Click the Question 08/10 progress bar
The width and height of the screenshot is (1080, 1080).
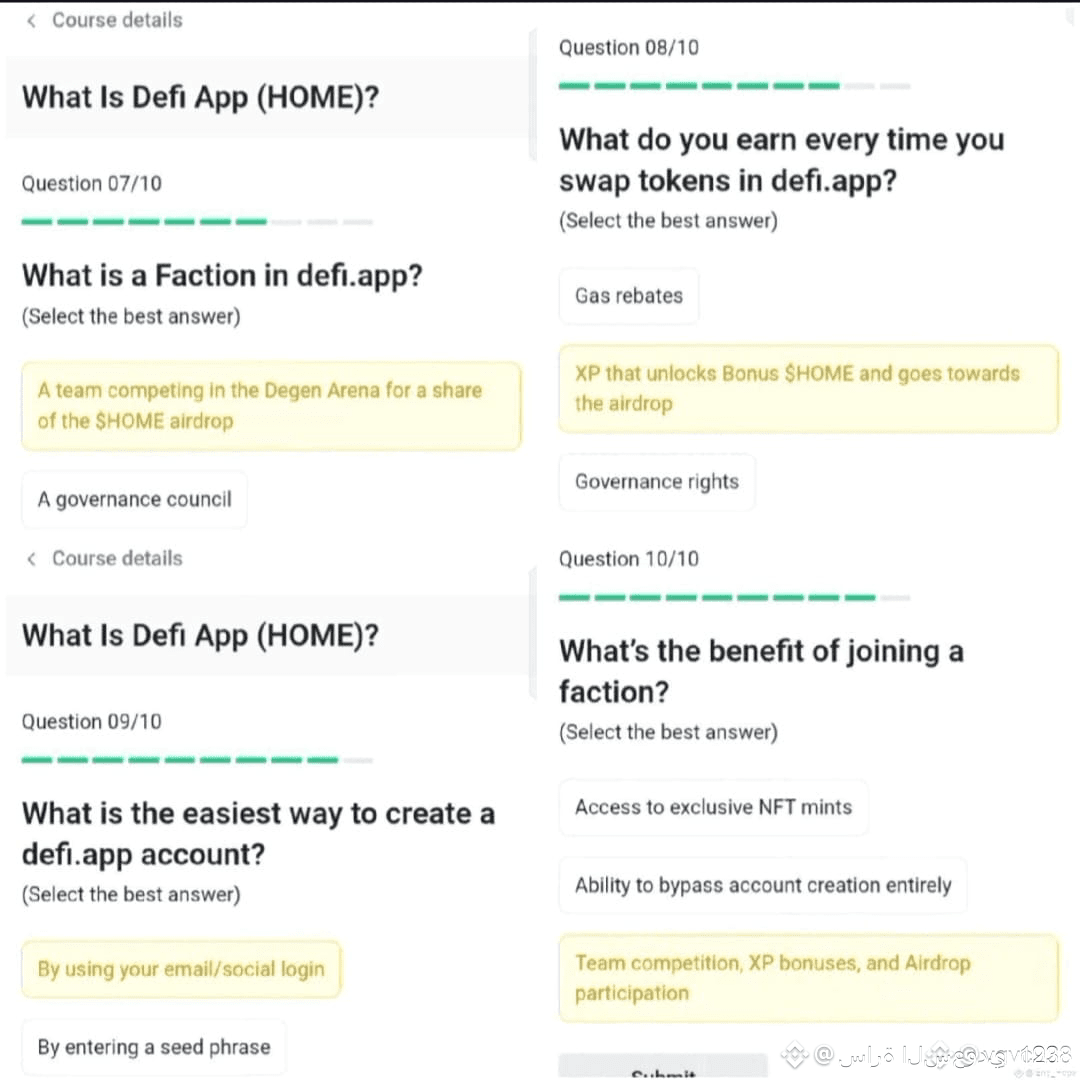[734, 86]
